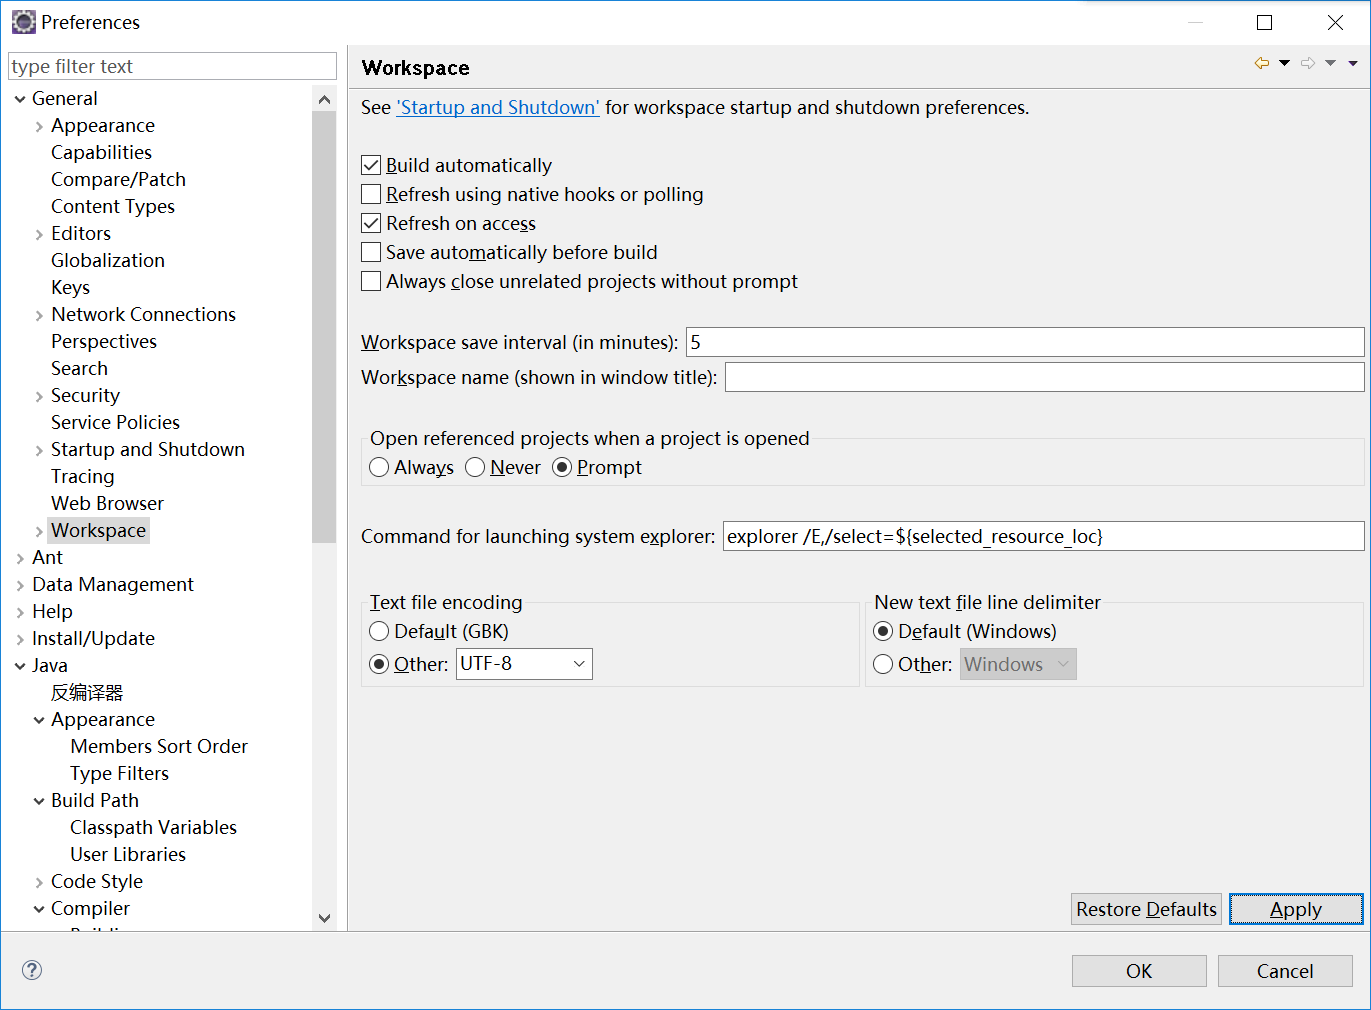Click the Apply button
1371x1010 pixels.
pos(1296,909)
